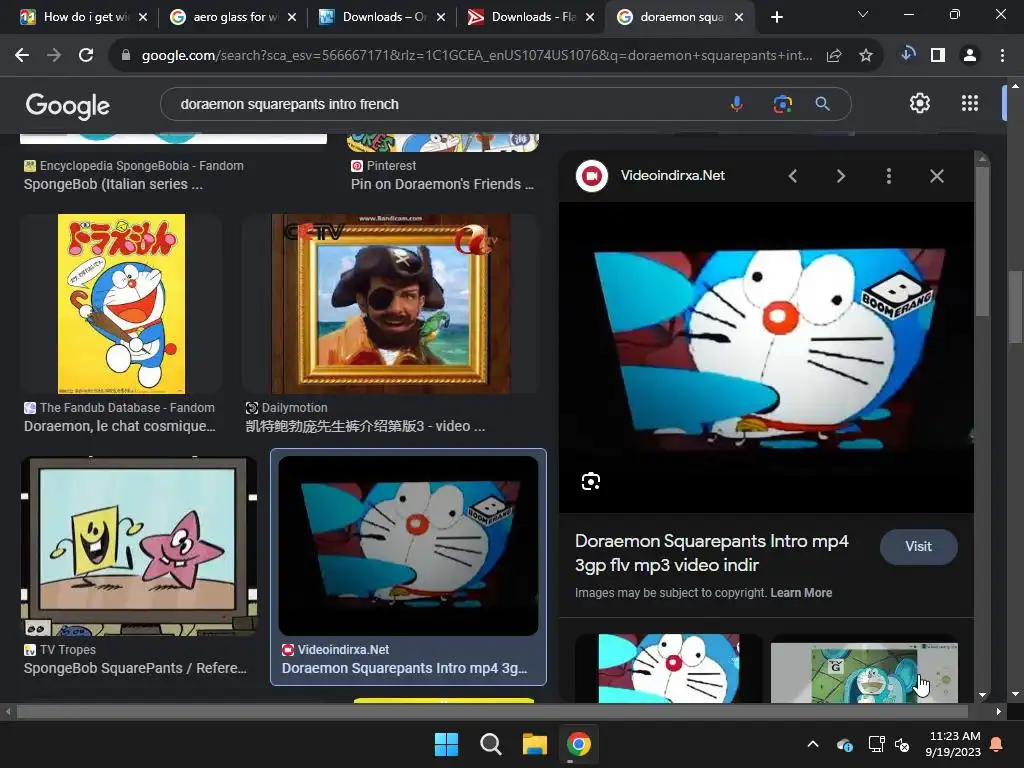Viewport: 1024px width, 768px height.
Task: Close the 'doraemon squa' tab
Action: (x=739, y=17)
